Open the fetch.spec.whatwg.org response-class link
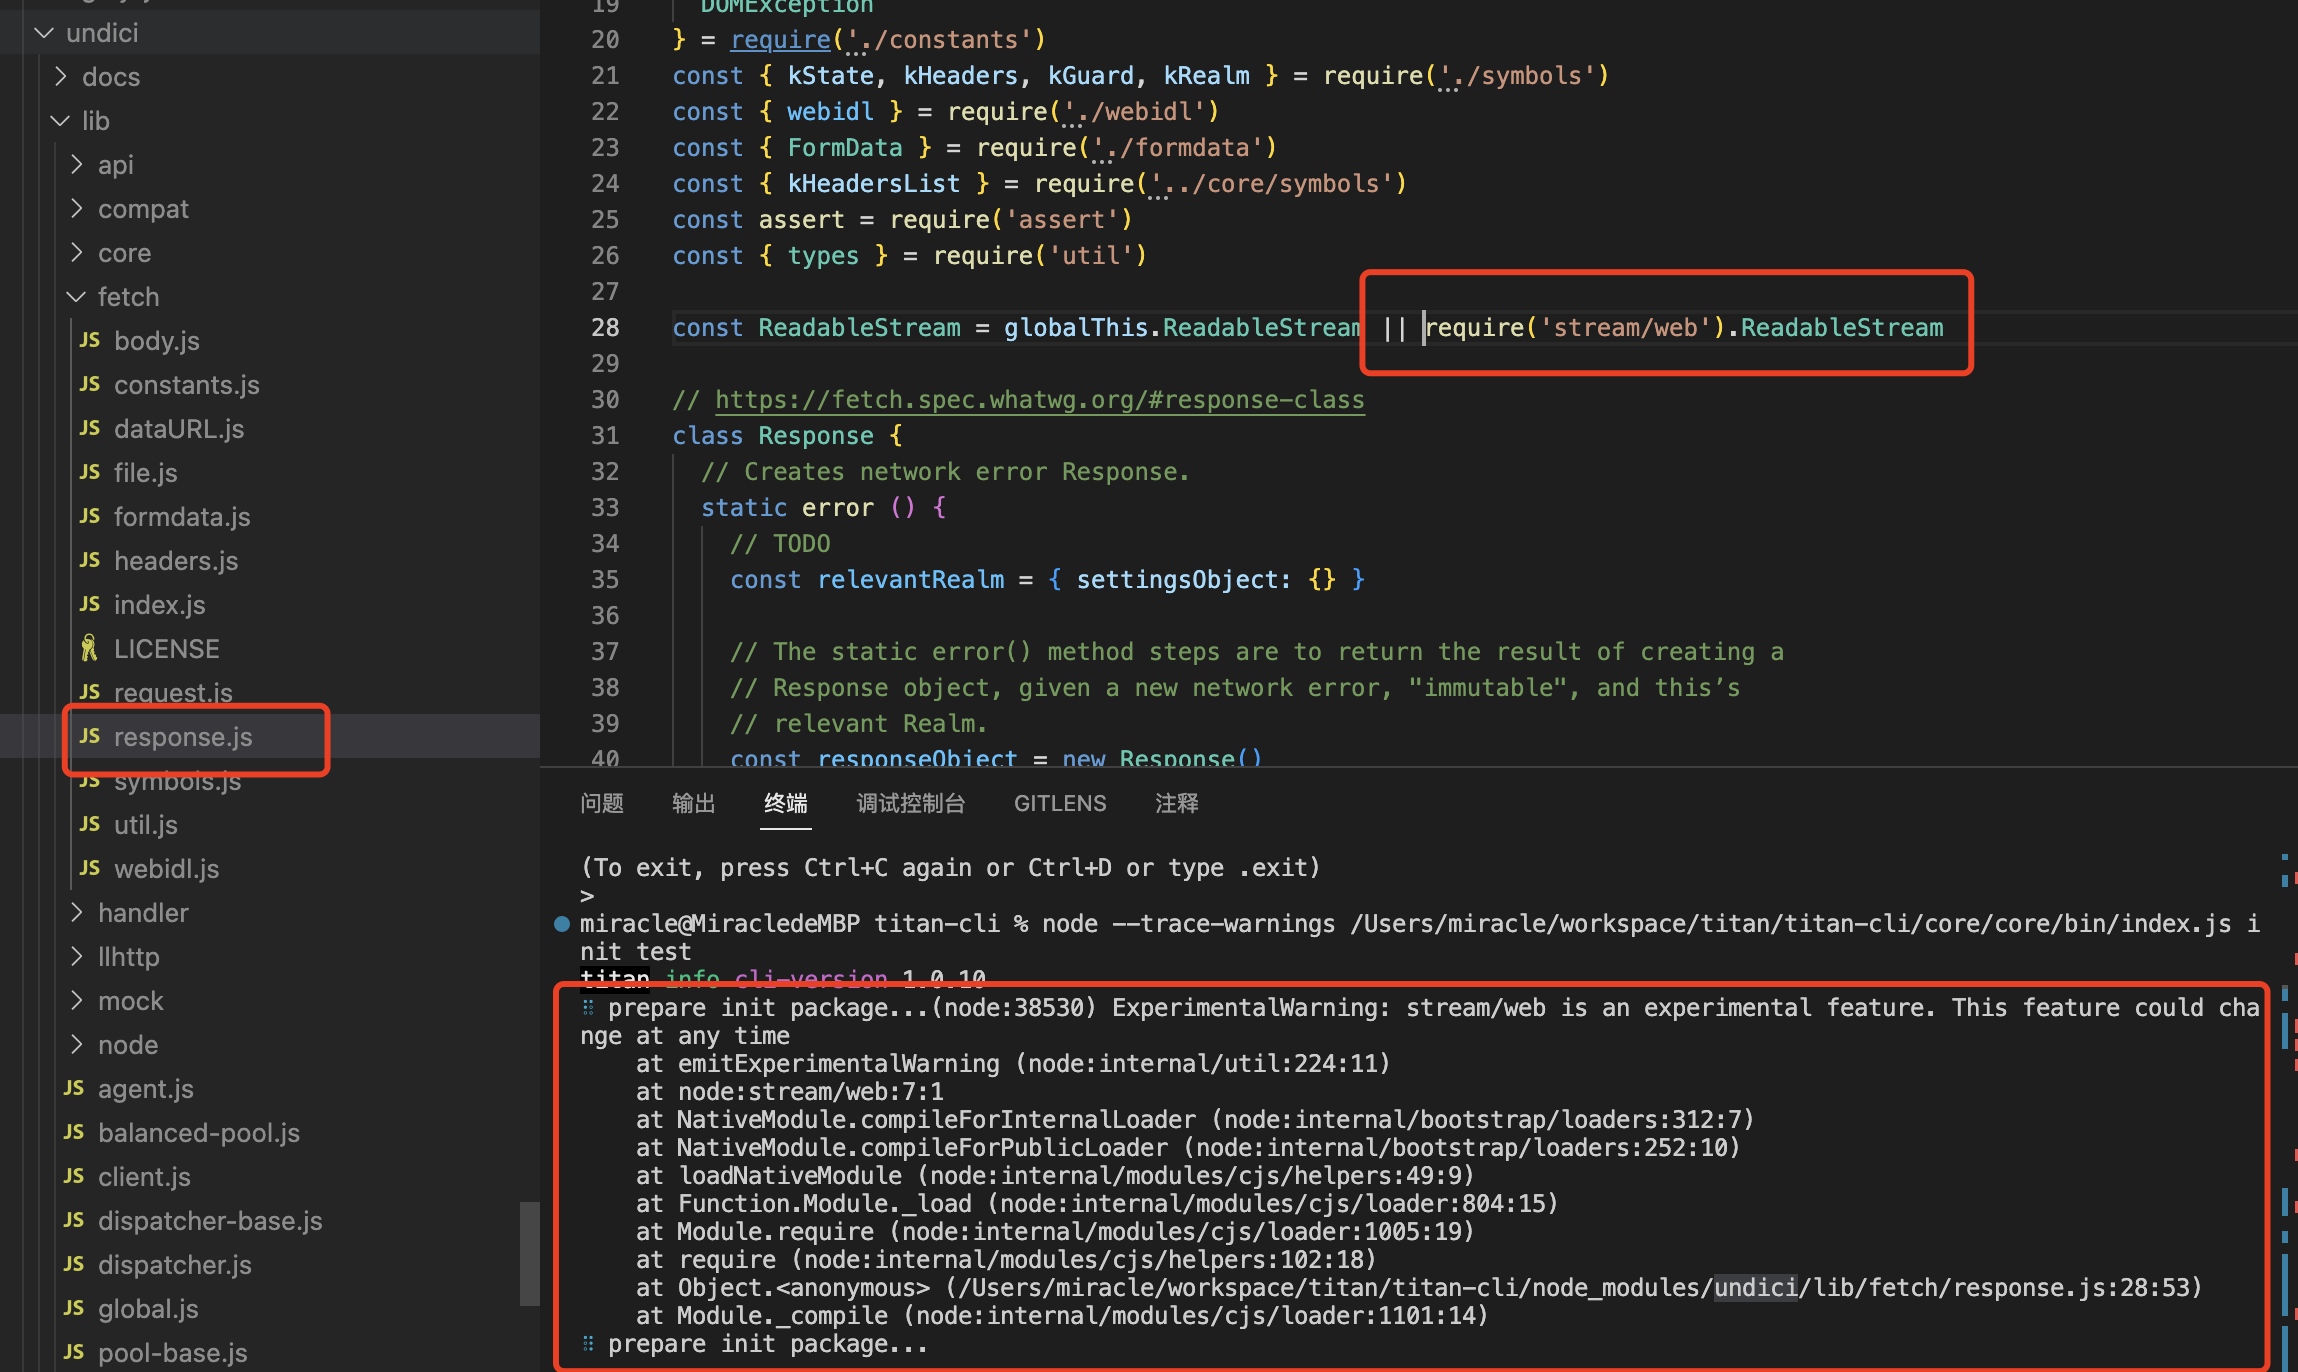2298x1372 pixels. 1039,400
